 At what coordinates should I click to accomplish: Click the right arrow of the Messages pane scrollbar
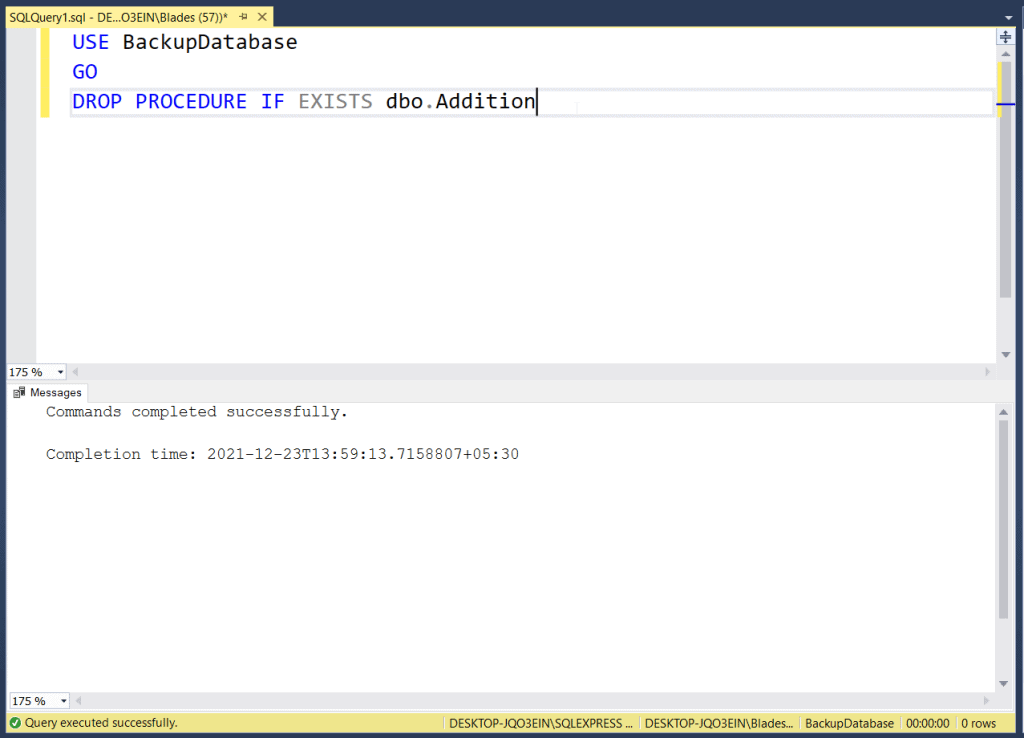987,700
